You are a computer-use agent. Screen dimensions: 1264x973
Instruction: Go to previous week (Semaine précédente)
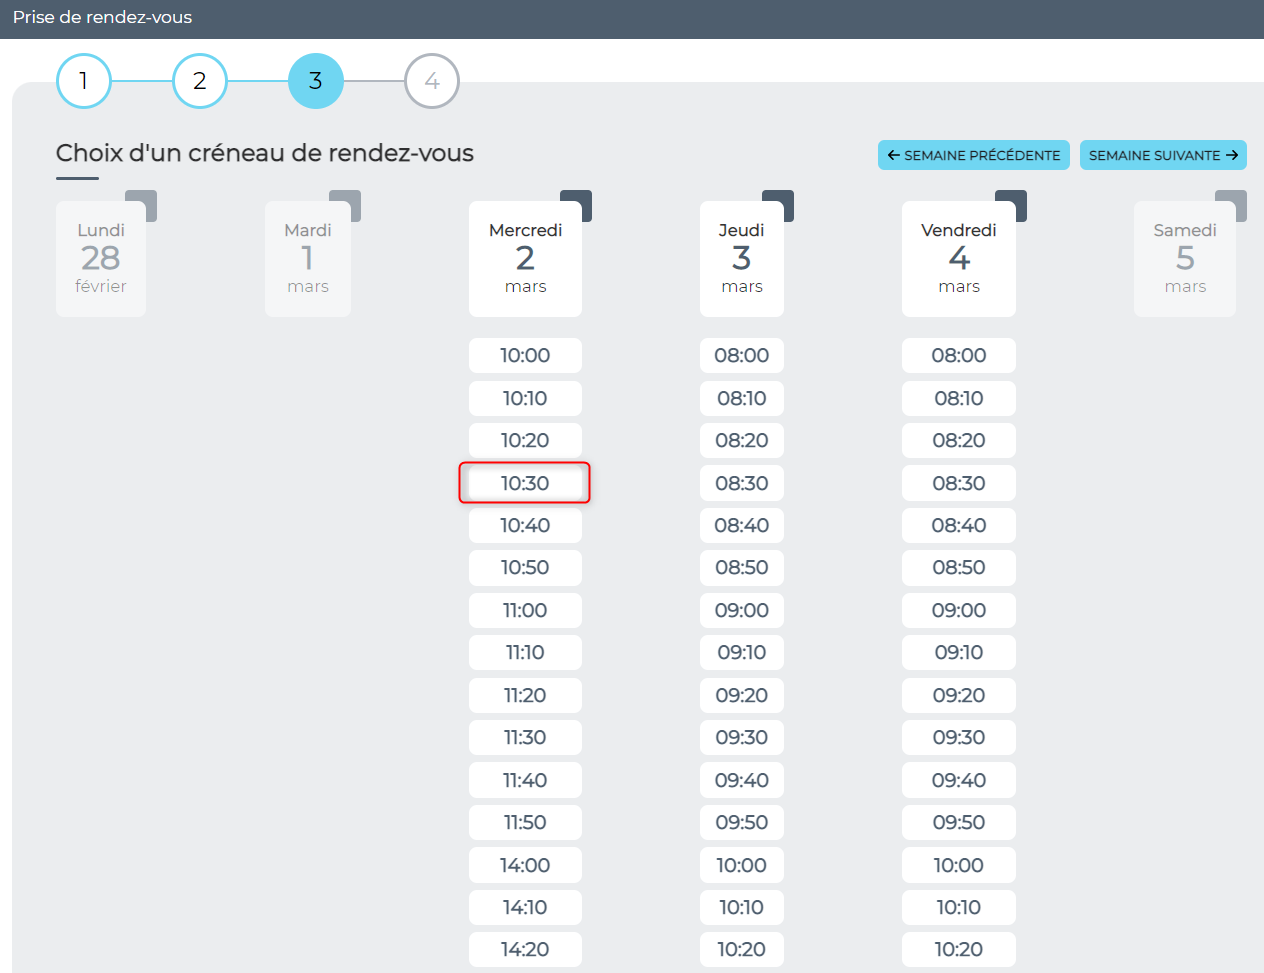click(x=973, y=155)
